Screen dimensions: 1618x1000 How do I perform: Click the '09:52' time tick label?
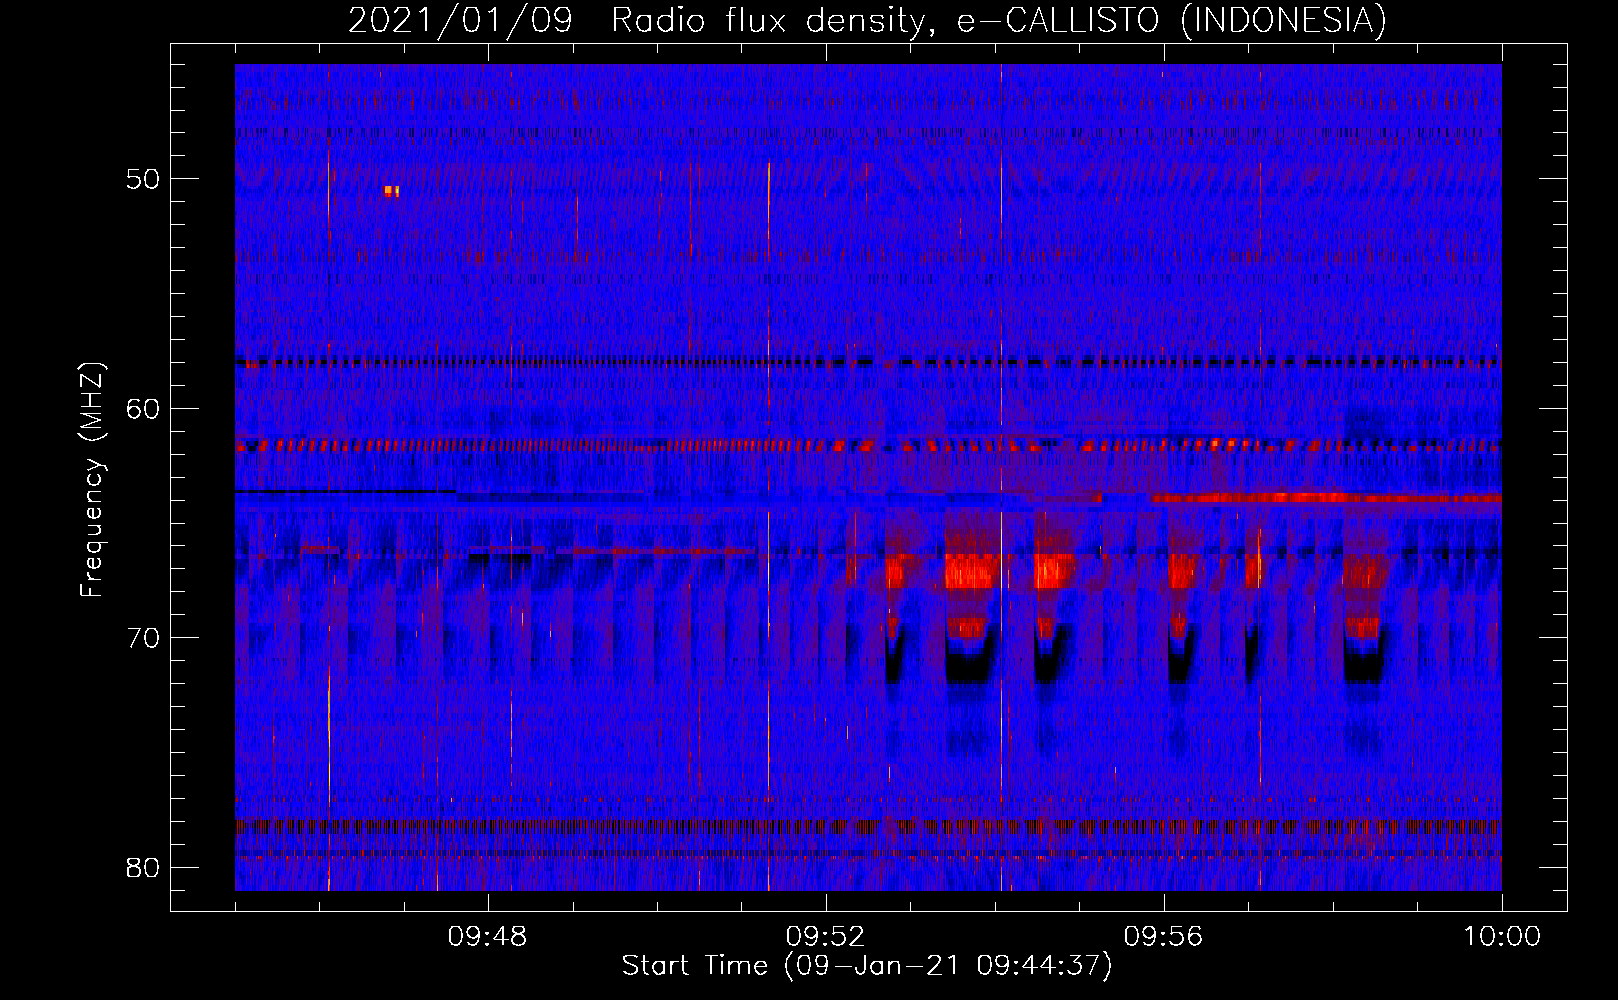(825, 937)
